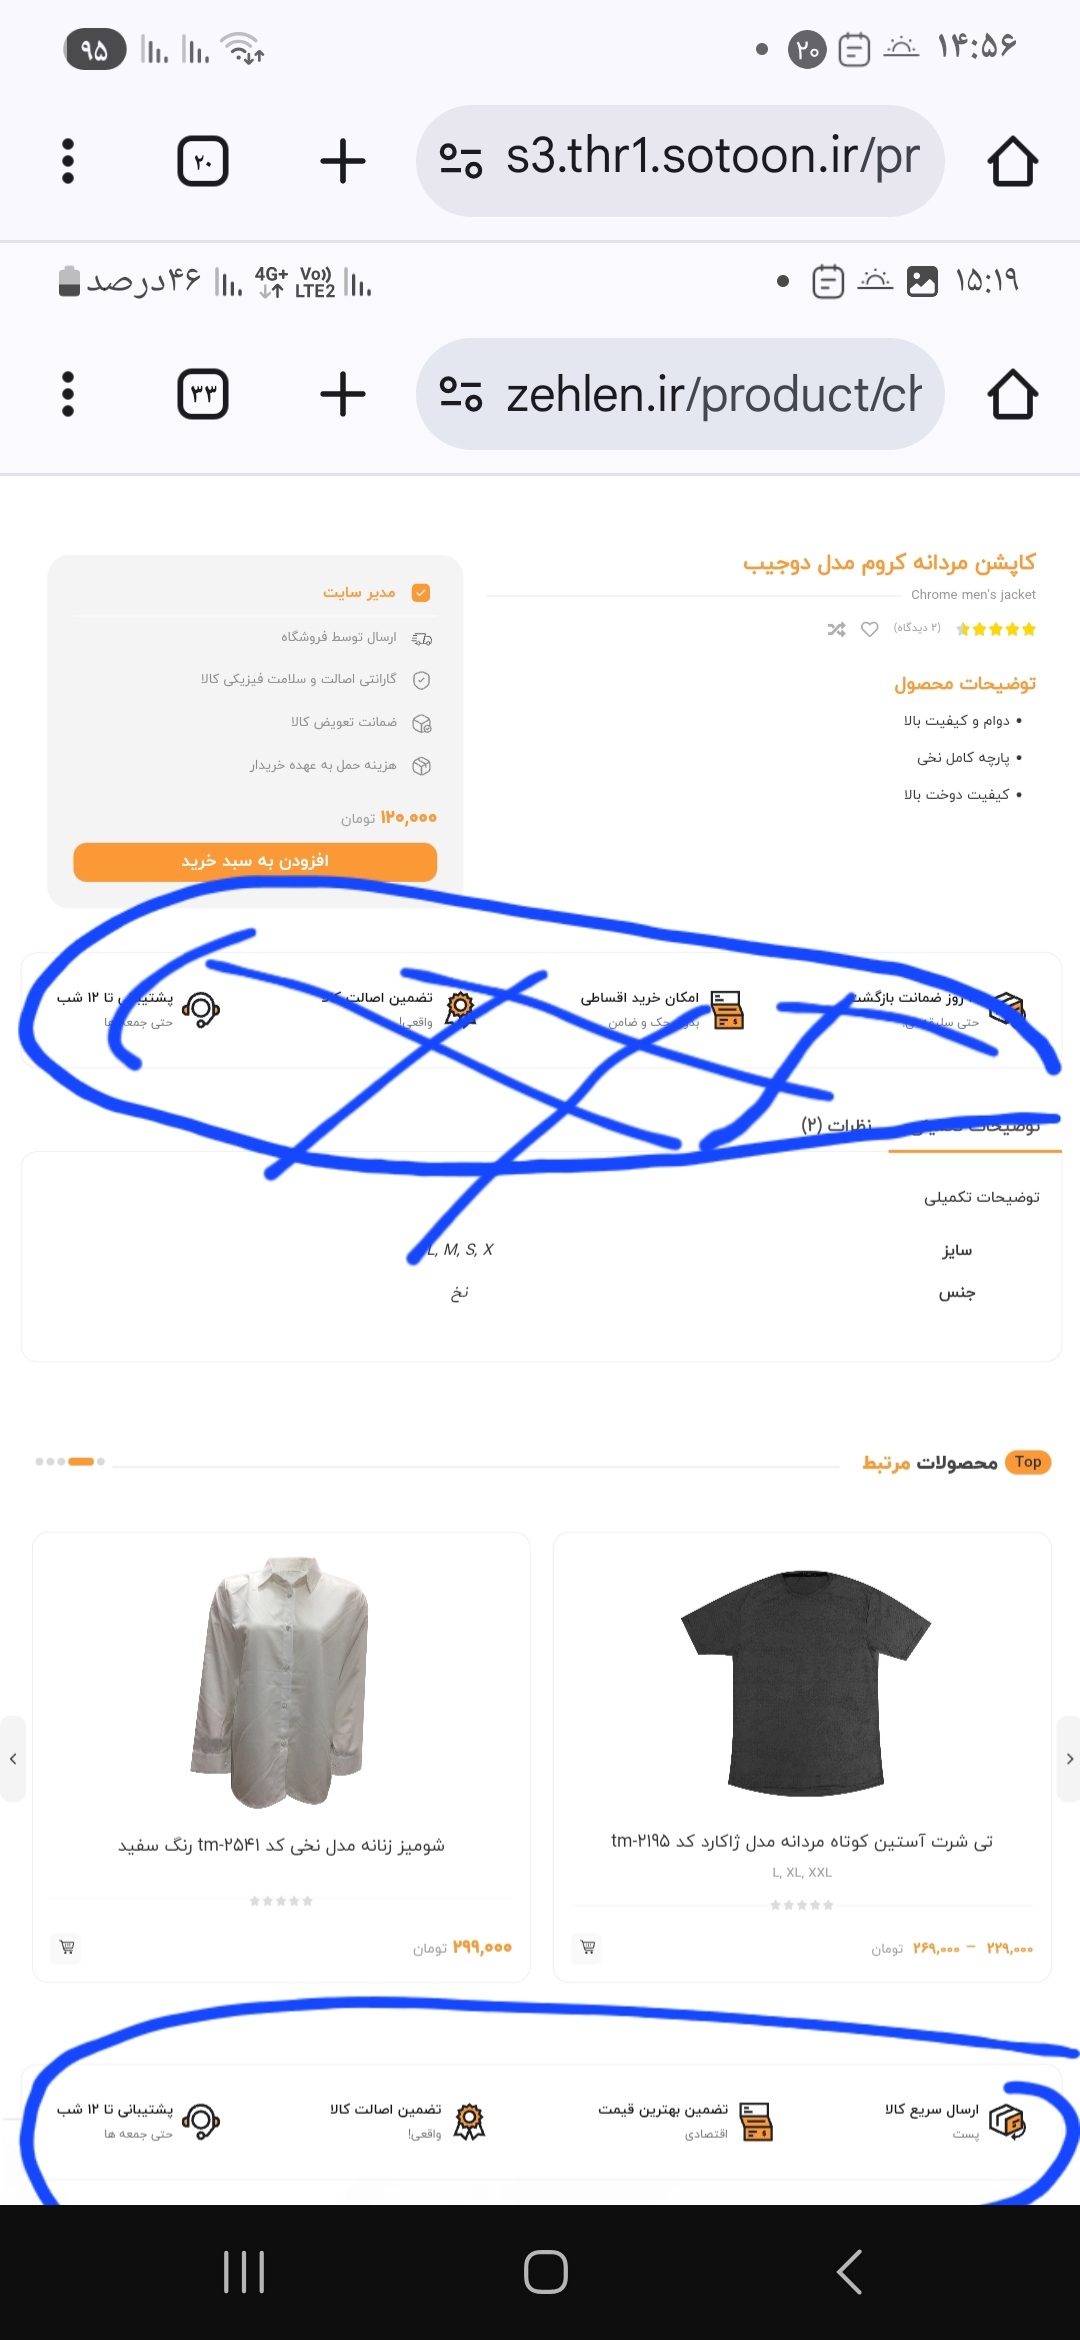The height and width of the screenshot is (2340, 1080).
Task: Open the browser three-dot menu beside zehlen.ir
Action: [68, 394]
